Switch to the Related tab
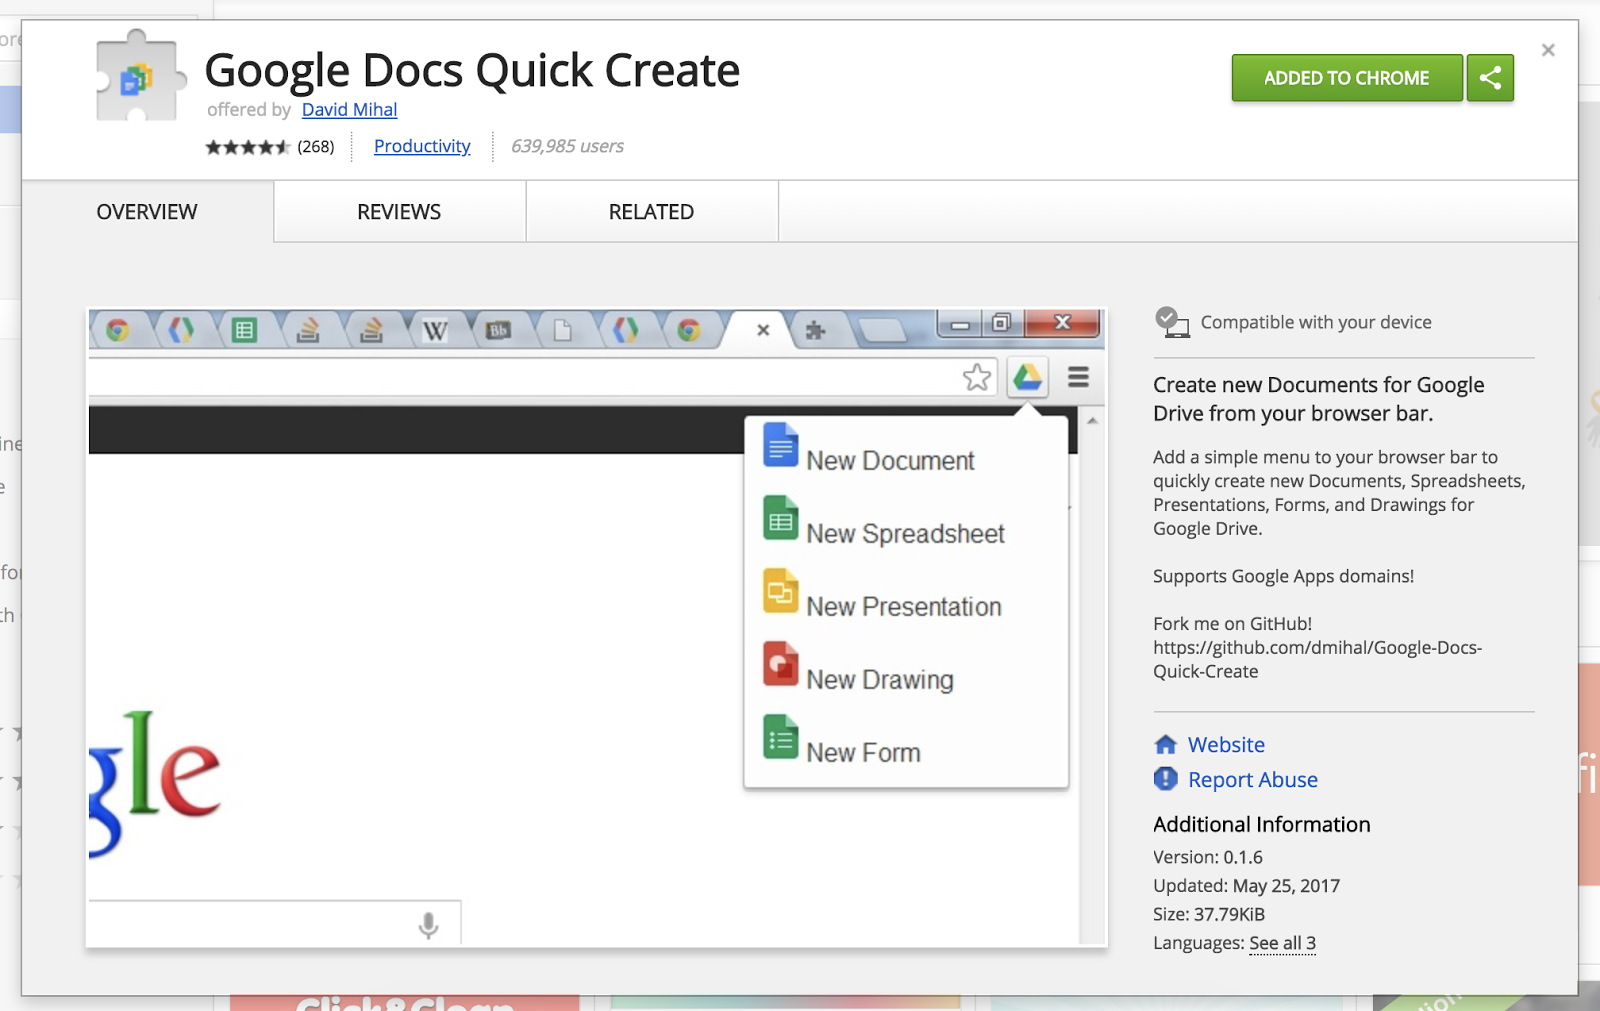This screenshot has height=1011, width=1600. point(651,212)
